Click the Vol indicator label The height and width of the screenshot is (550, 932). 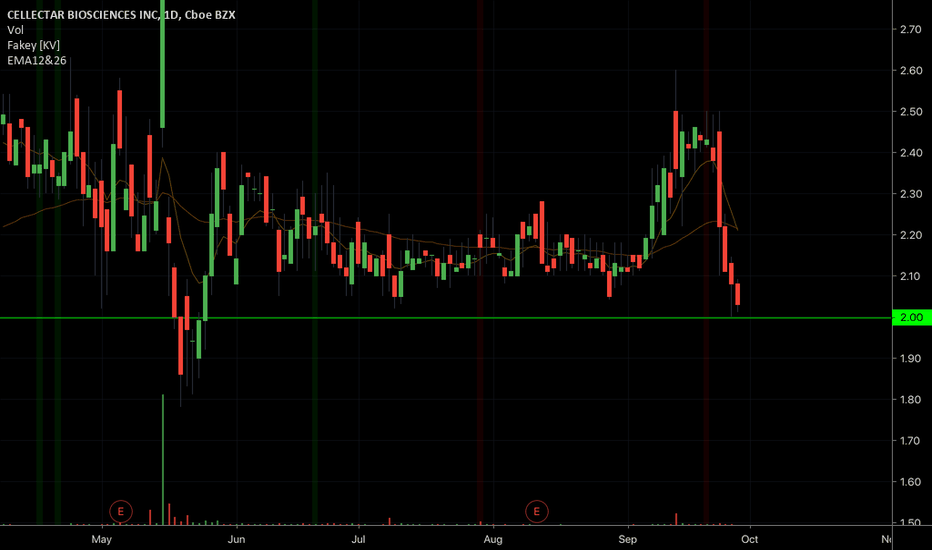coord(15,30)
